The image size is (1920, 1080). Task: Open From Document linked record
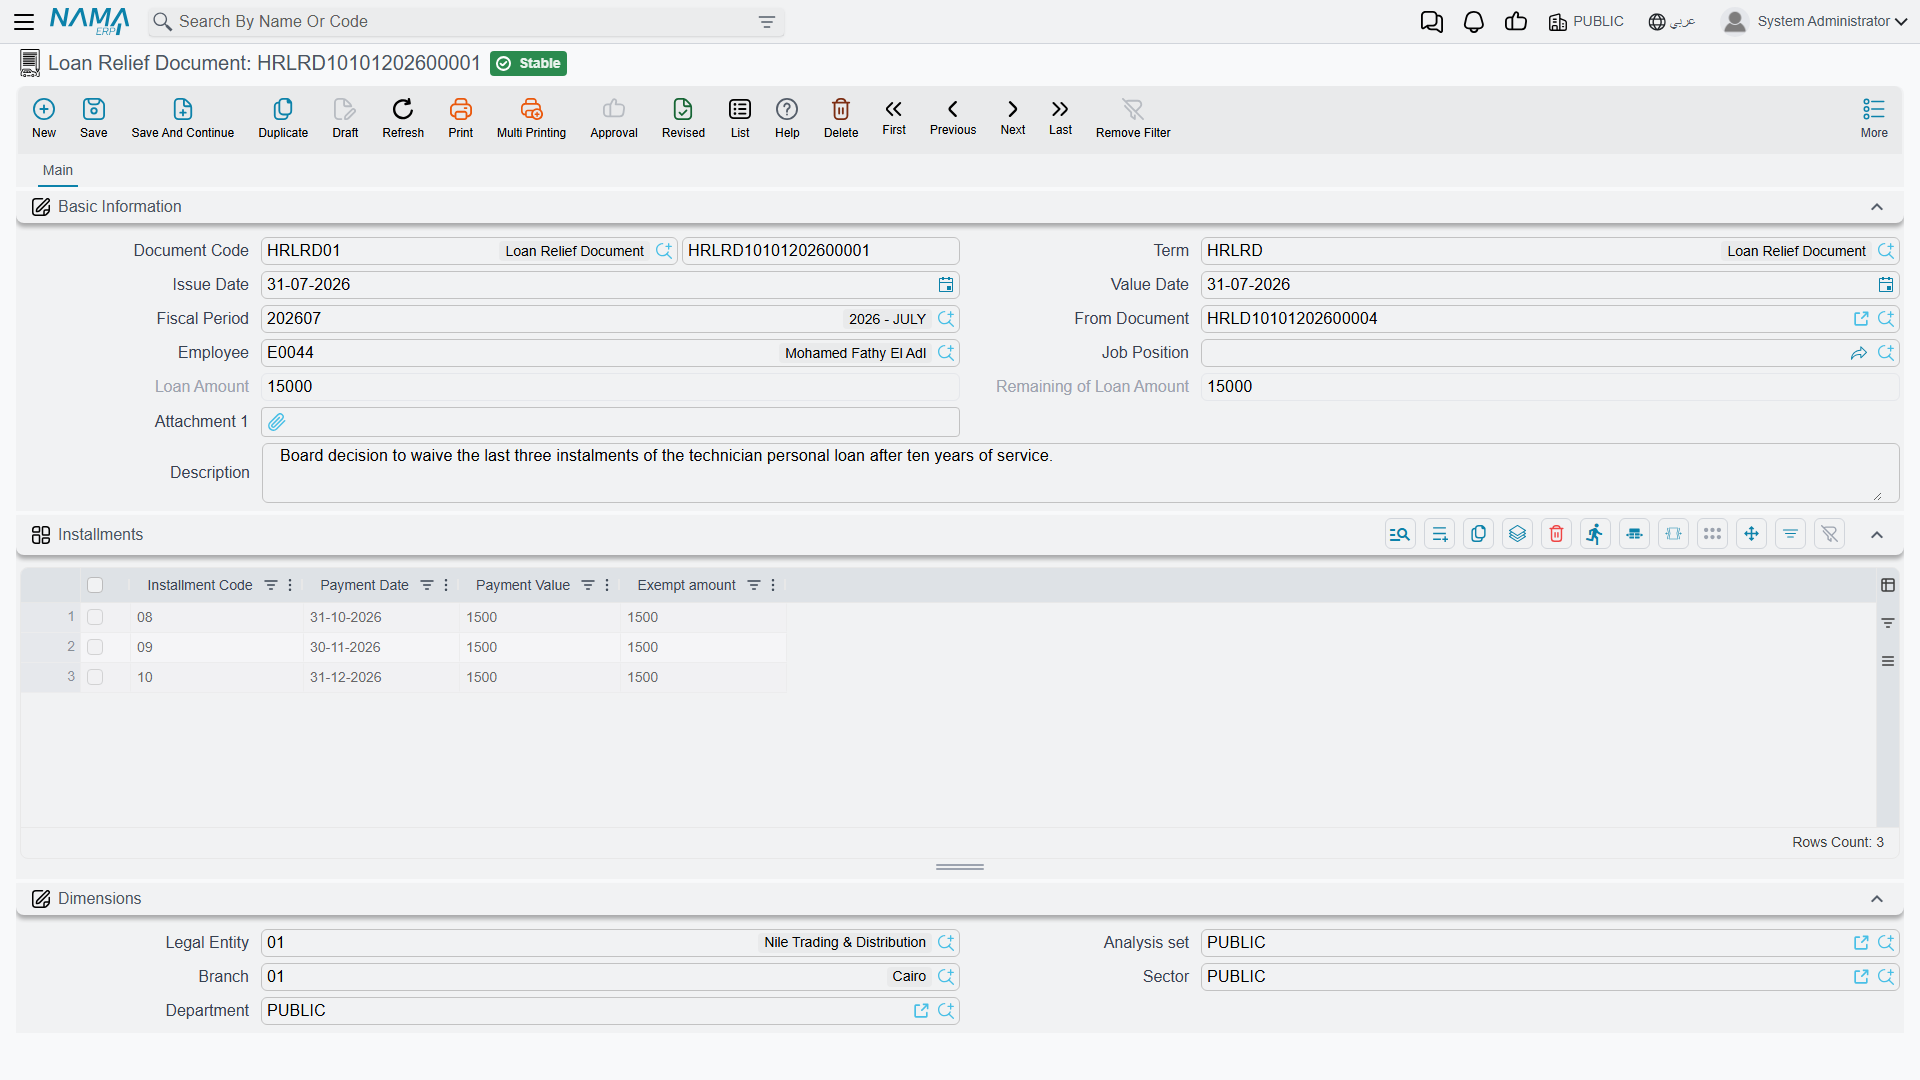pos(1861,319)
